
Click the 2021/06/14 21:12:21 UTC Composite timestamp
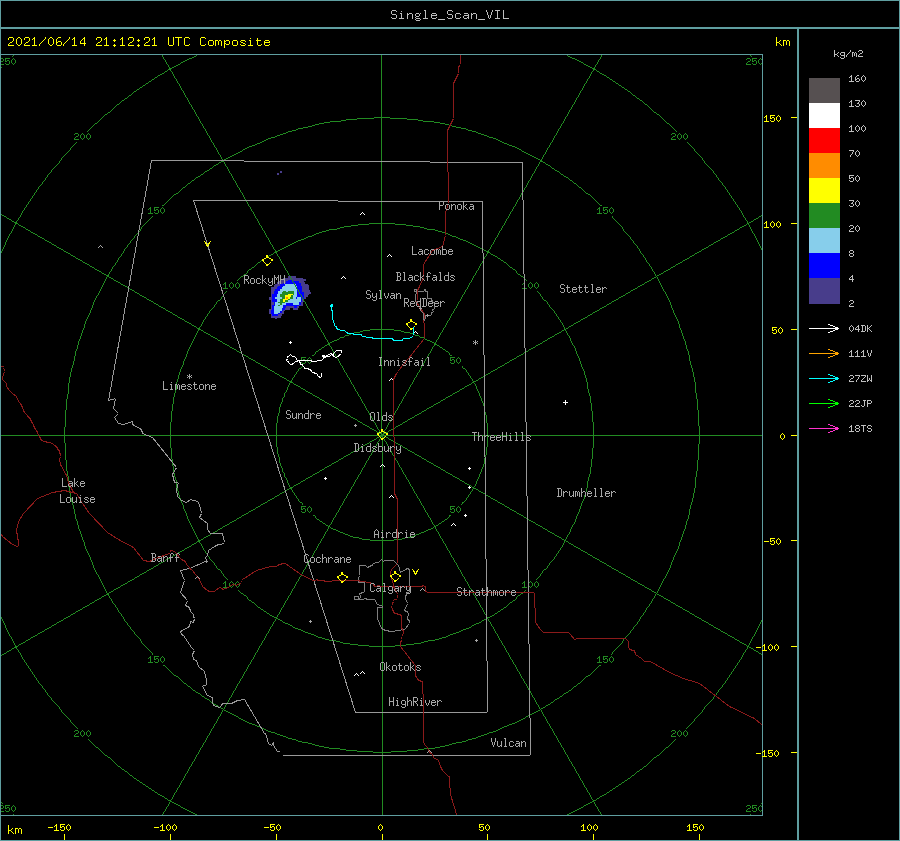point(138,42)
